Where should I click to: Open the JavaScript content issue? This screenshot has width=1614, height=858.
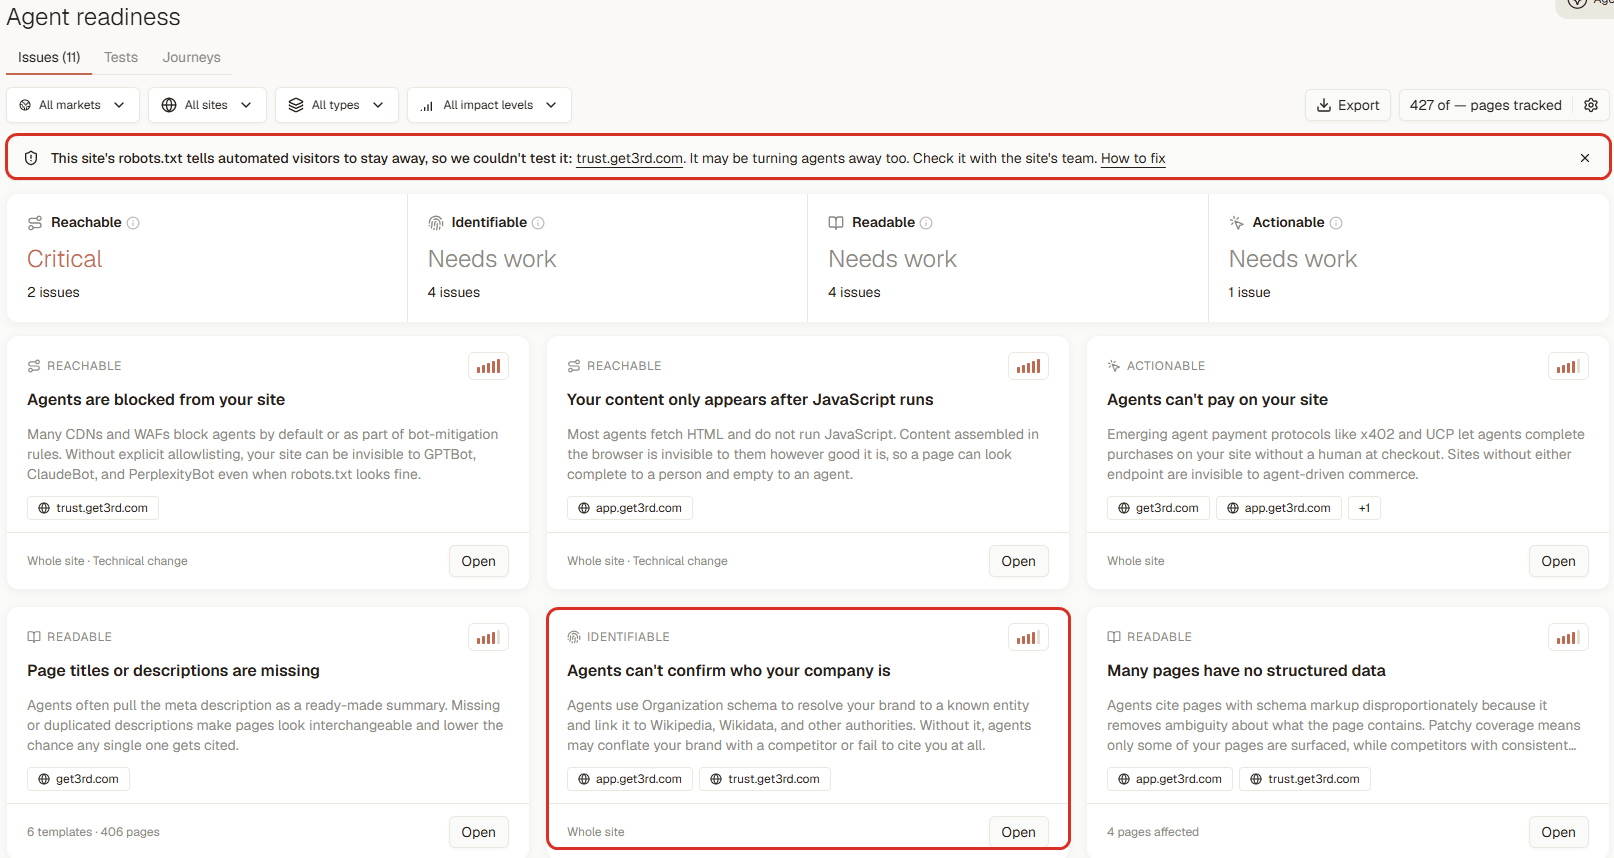[1019, 561]
